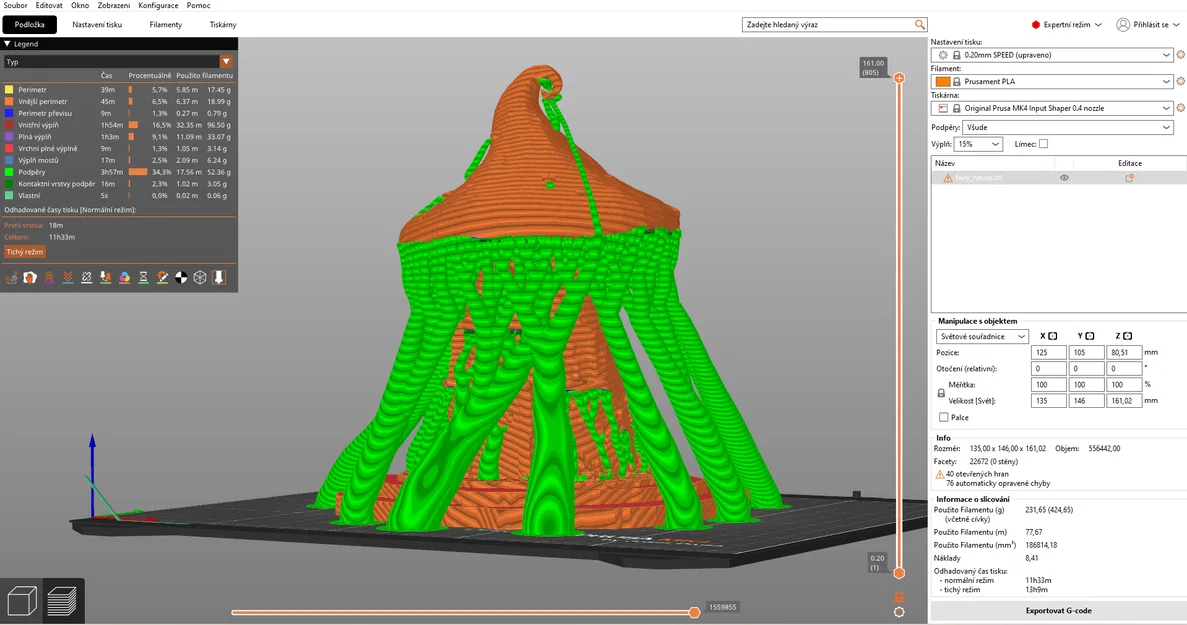Click Tichý režim button
This screenshot has height=625, width=1187.
[25, 252]
